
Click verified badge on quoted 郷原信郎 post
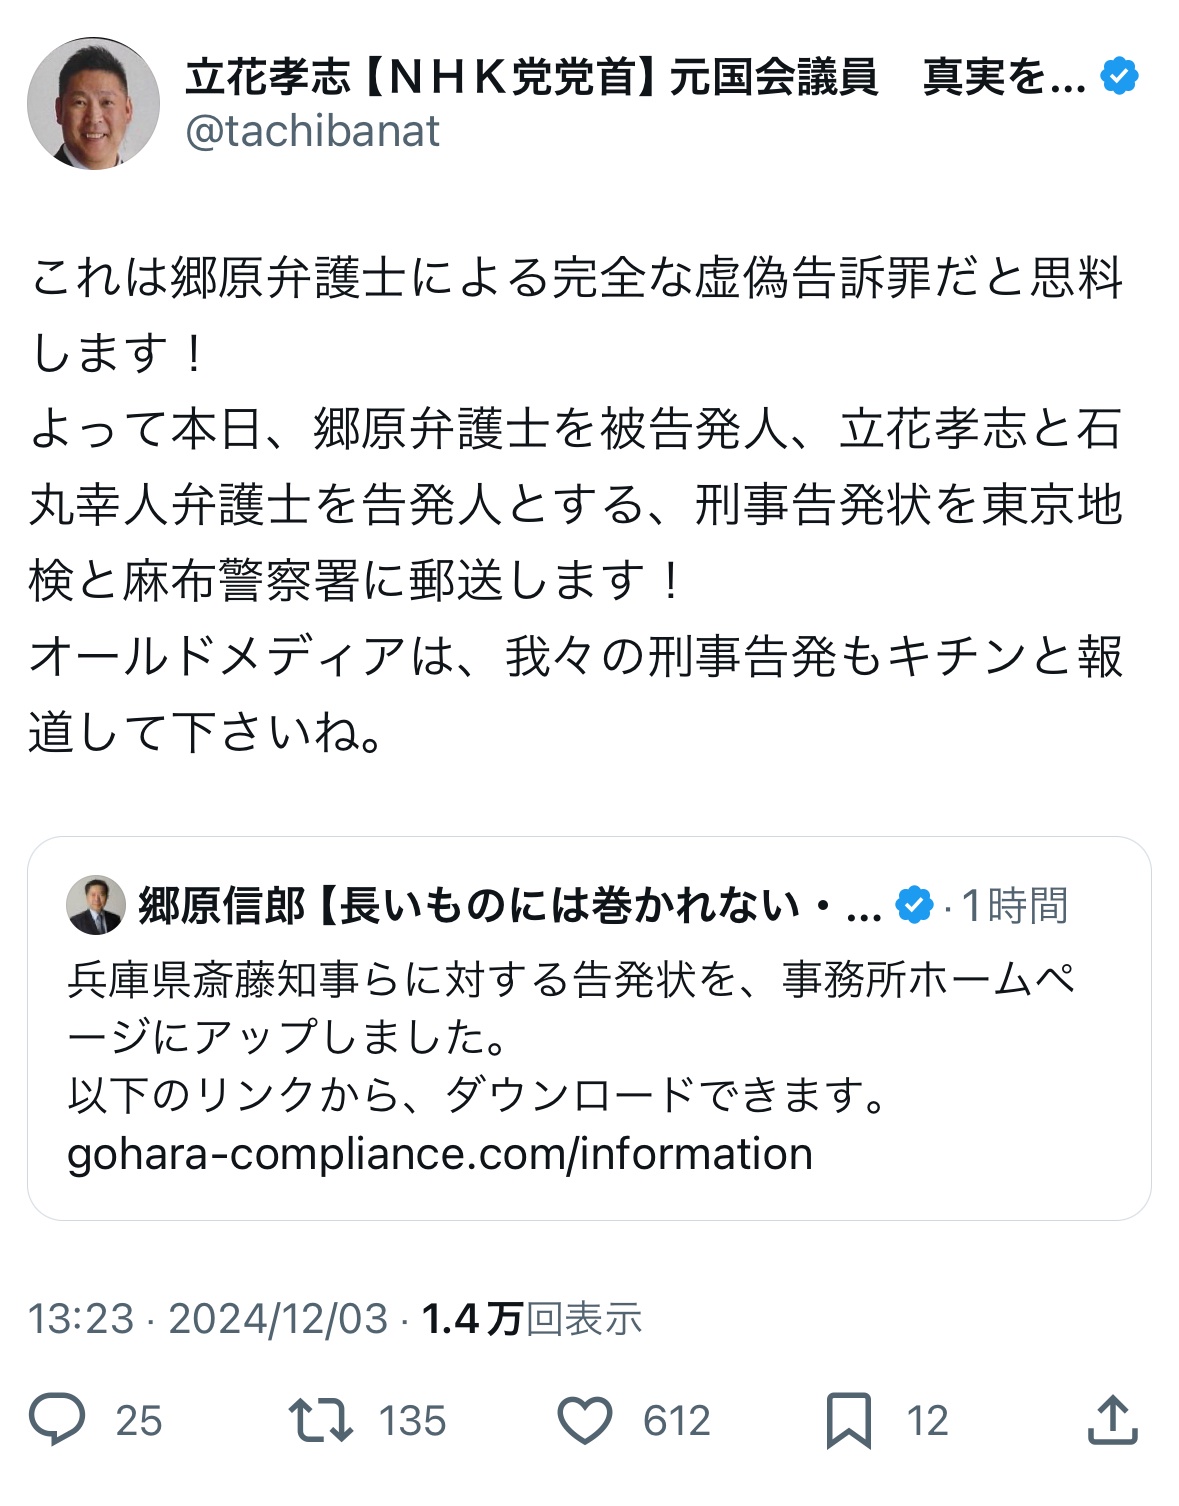[x=914, y=905]
